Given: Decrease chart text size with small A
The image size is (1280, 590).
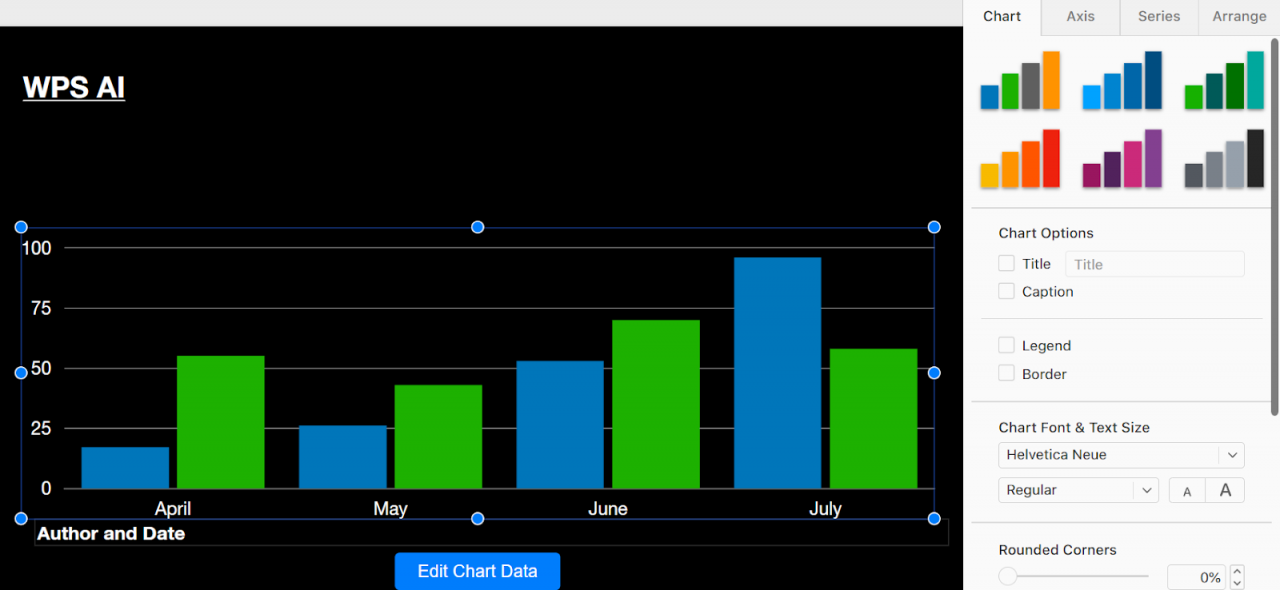Looking at the screenshot, I should [1187, 491].
